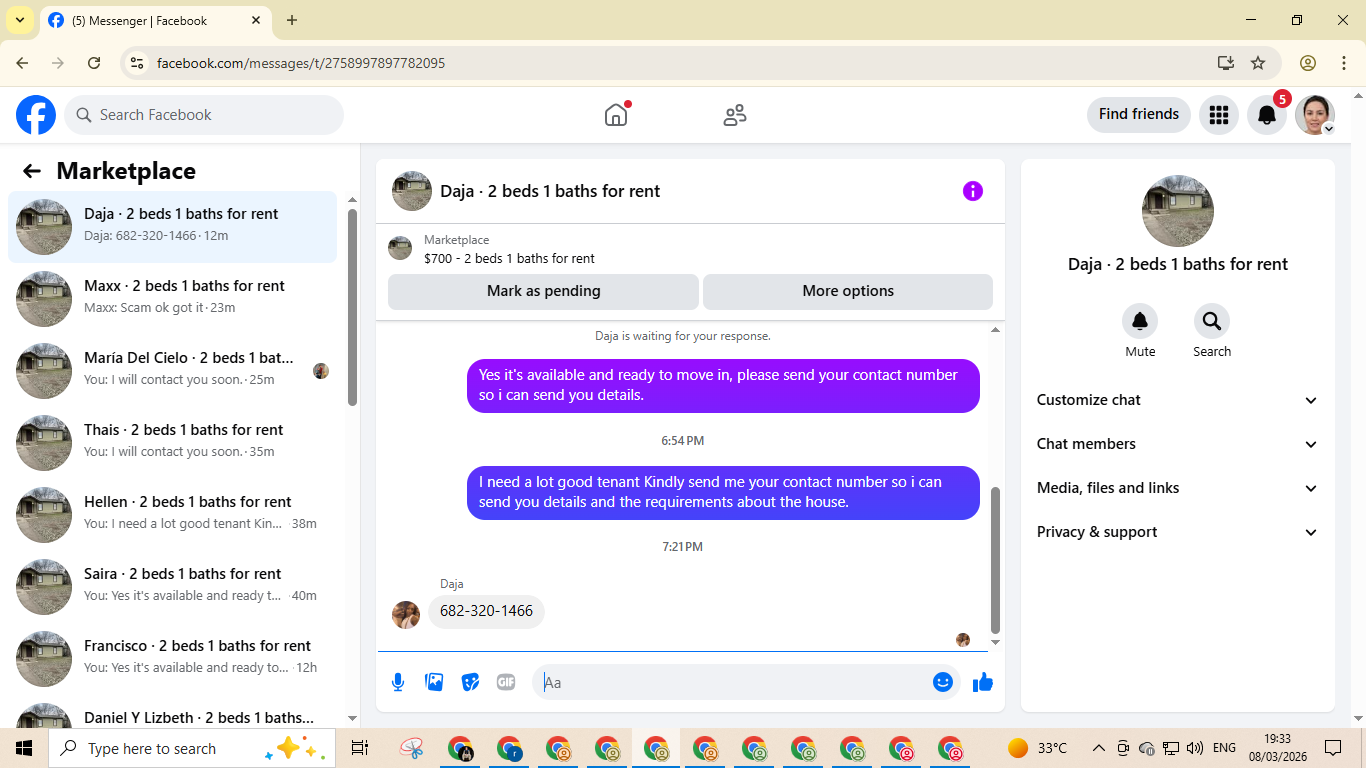Screen dimensions: 1366x768
Task: Open the $700 Marketplace listing link
Action: click(x=509, y=258)
